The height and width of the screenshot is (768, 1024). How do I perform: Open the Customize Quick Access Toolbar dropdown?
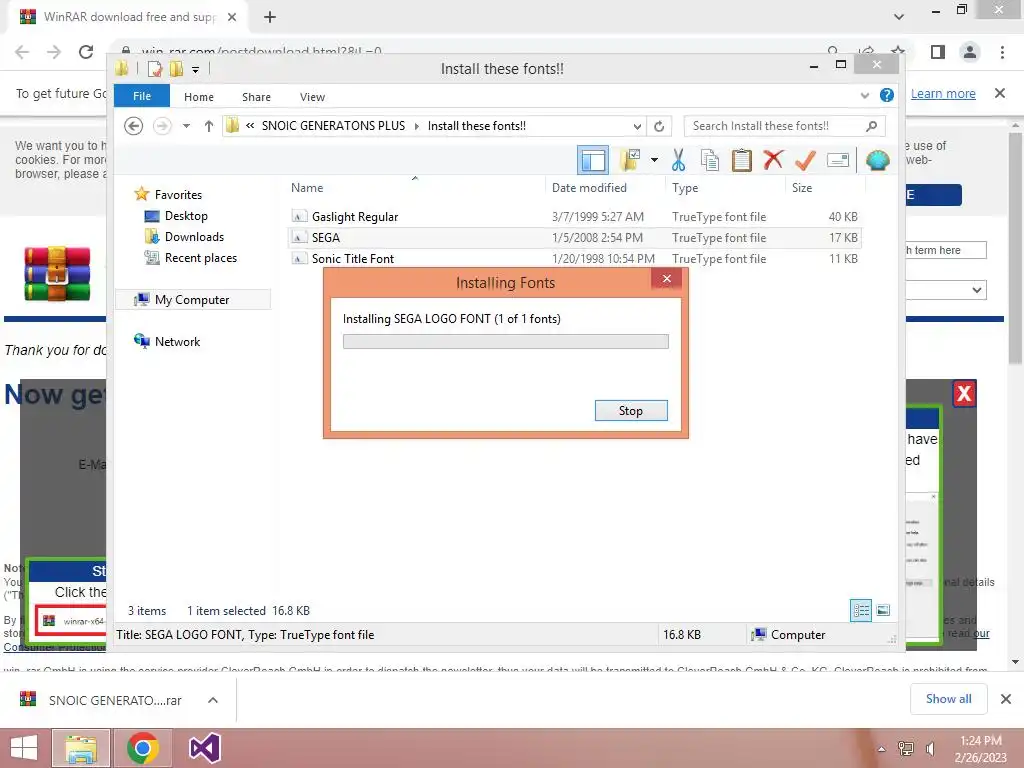point(195,69)
